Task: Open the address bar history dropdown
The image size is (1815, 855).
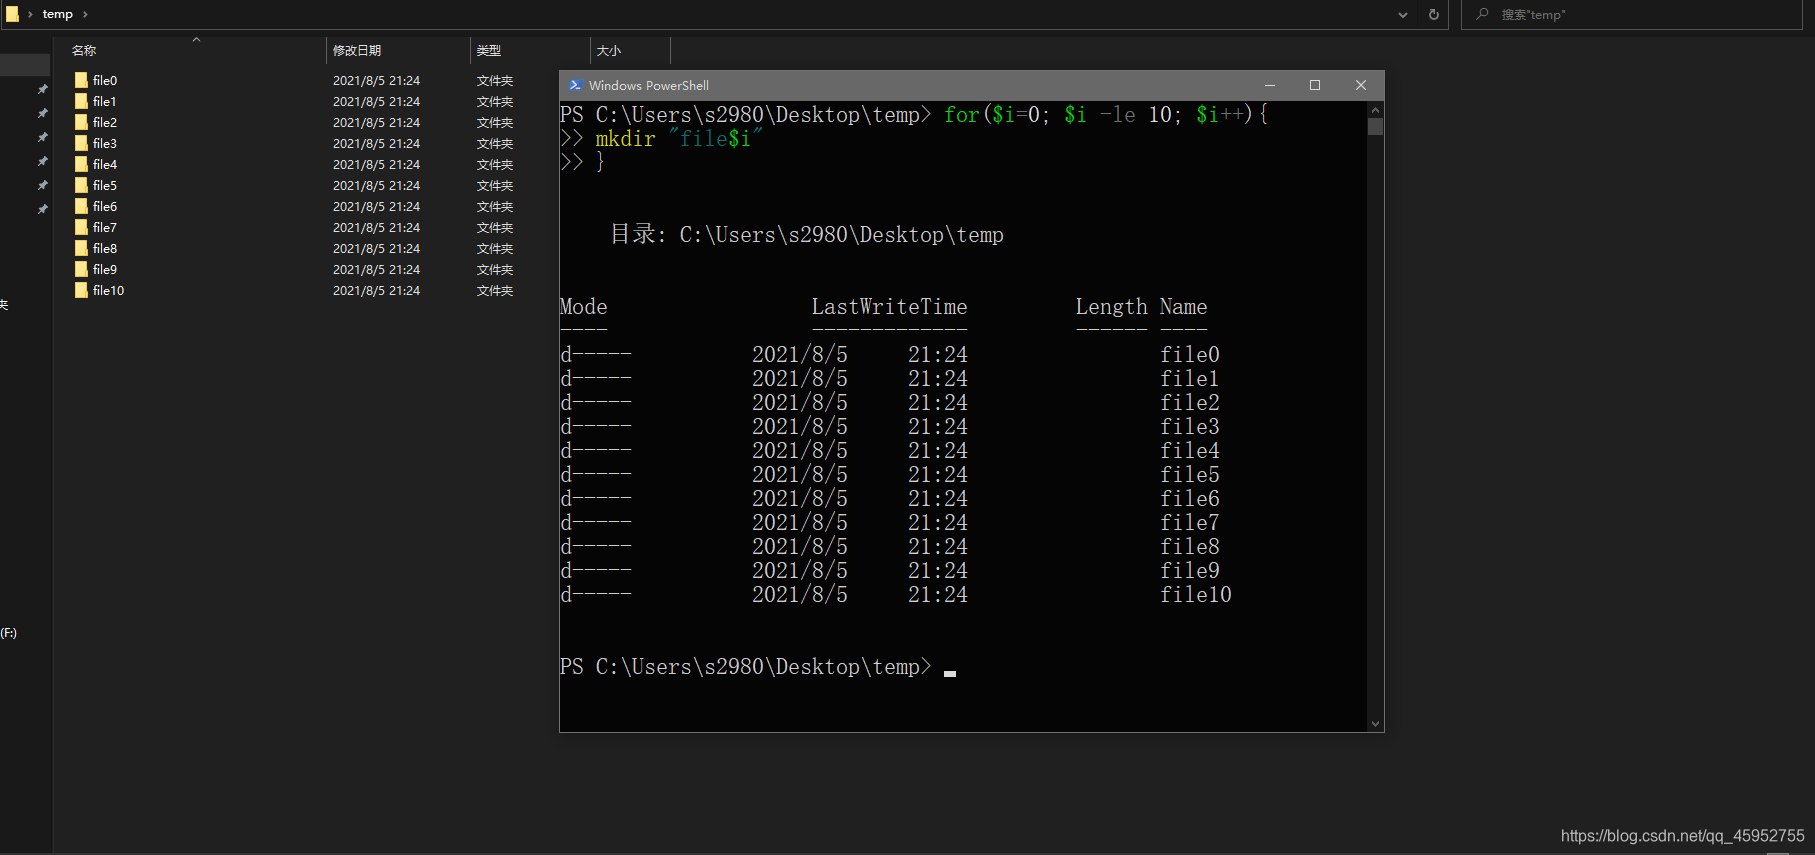Action: click(x=1403, y=14)
